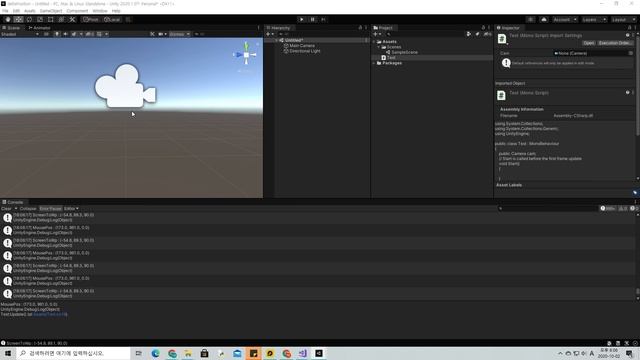Open the Console Editor dropdown
The image size is (640, 360).
71,209
